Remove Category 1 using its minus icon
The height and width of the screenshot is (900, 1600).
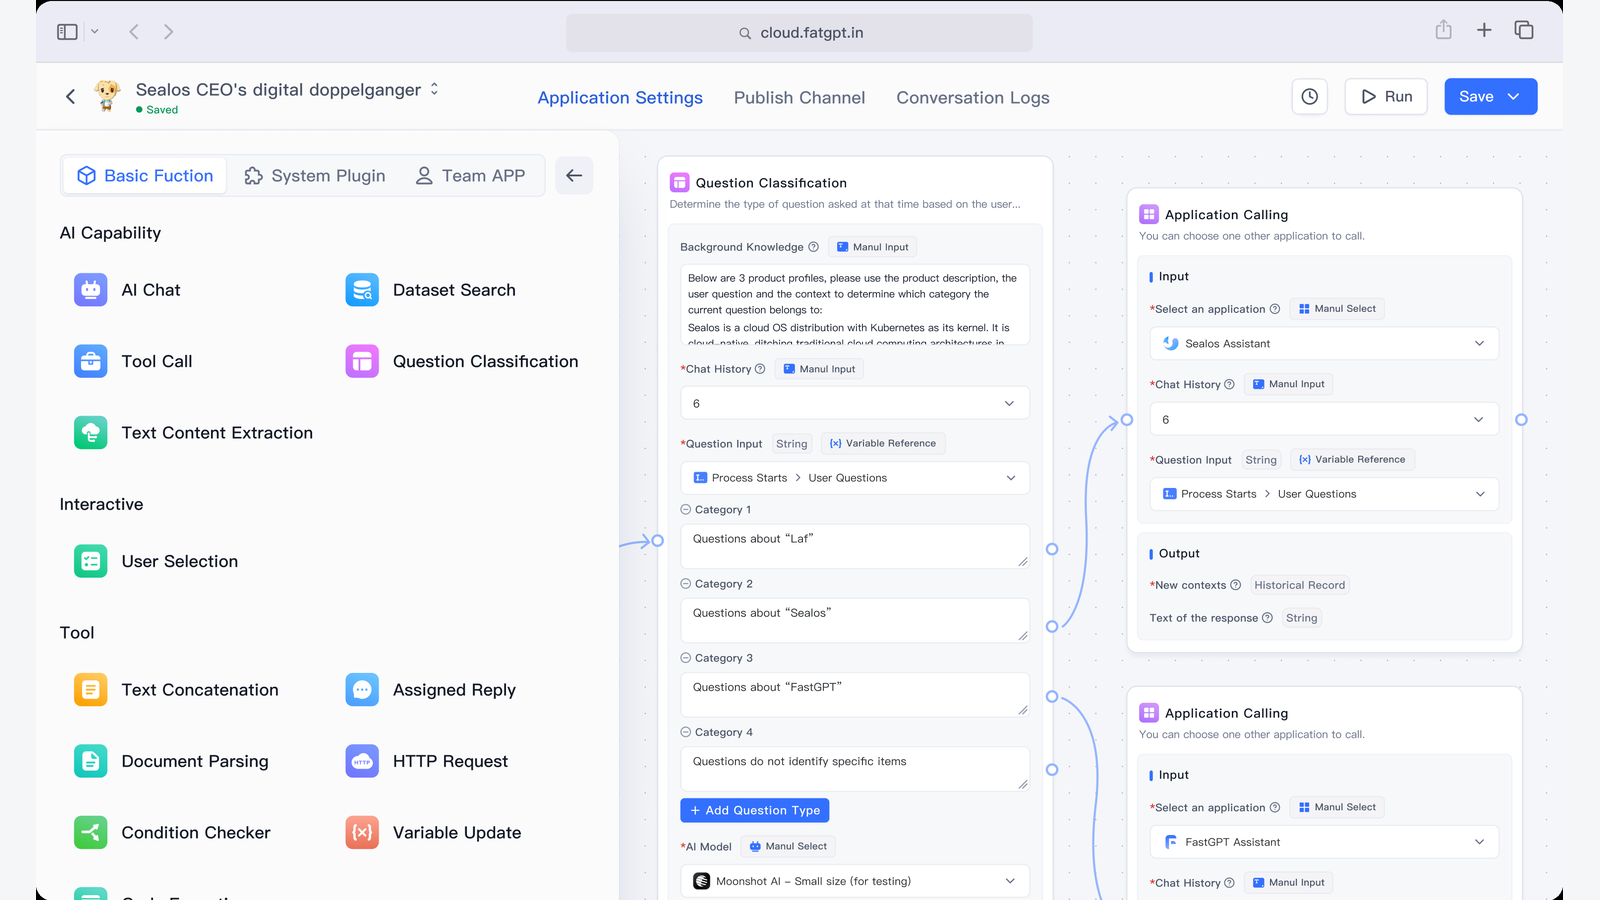click(686, 510)
